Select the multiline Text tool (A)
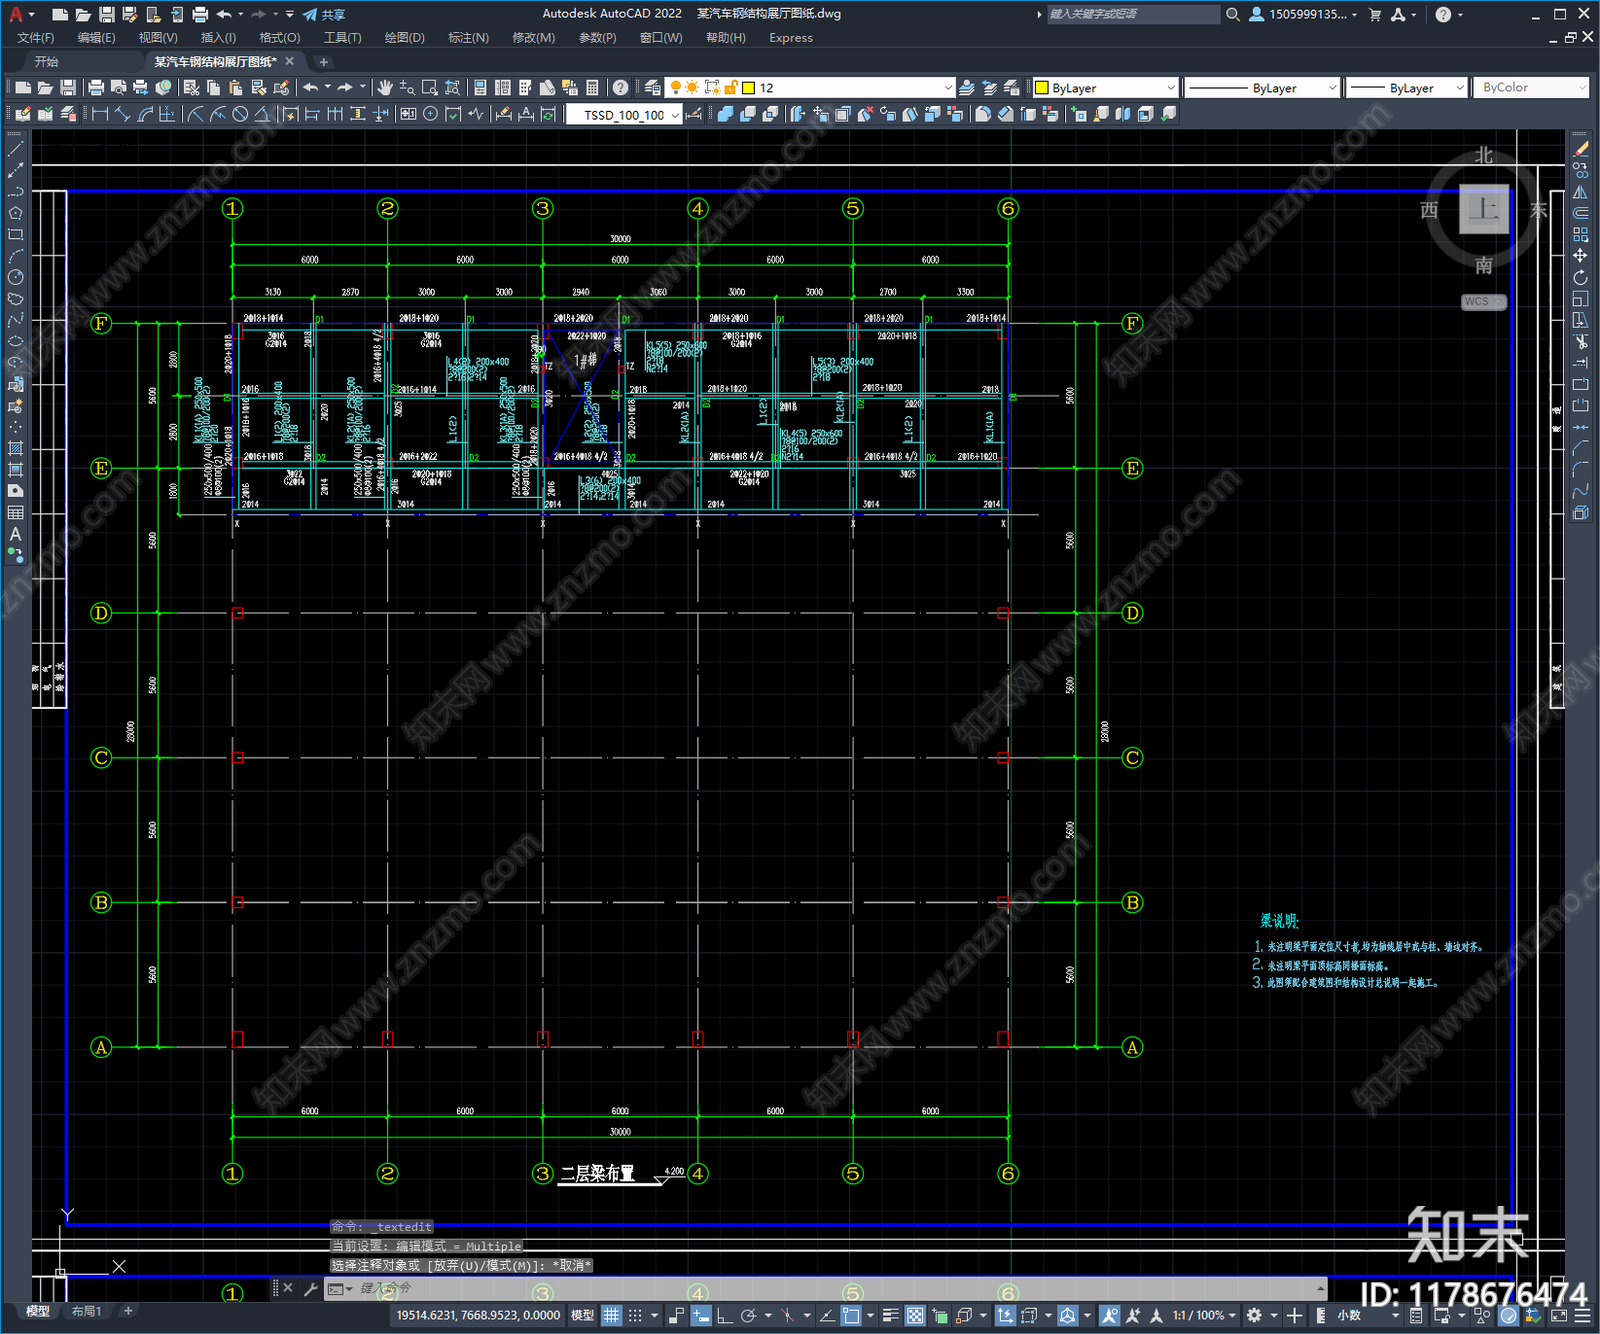 point(15,534)
